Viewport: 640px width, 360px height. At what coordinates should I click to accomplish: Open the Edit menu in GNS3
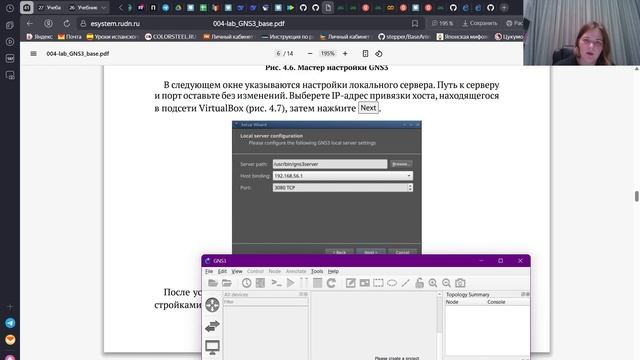[222, 271]
